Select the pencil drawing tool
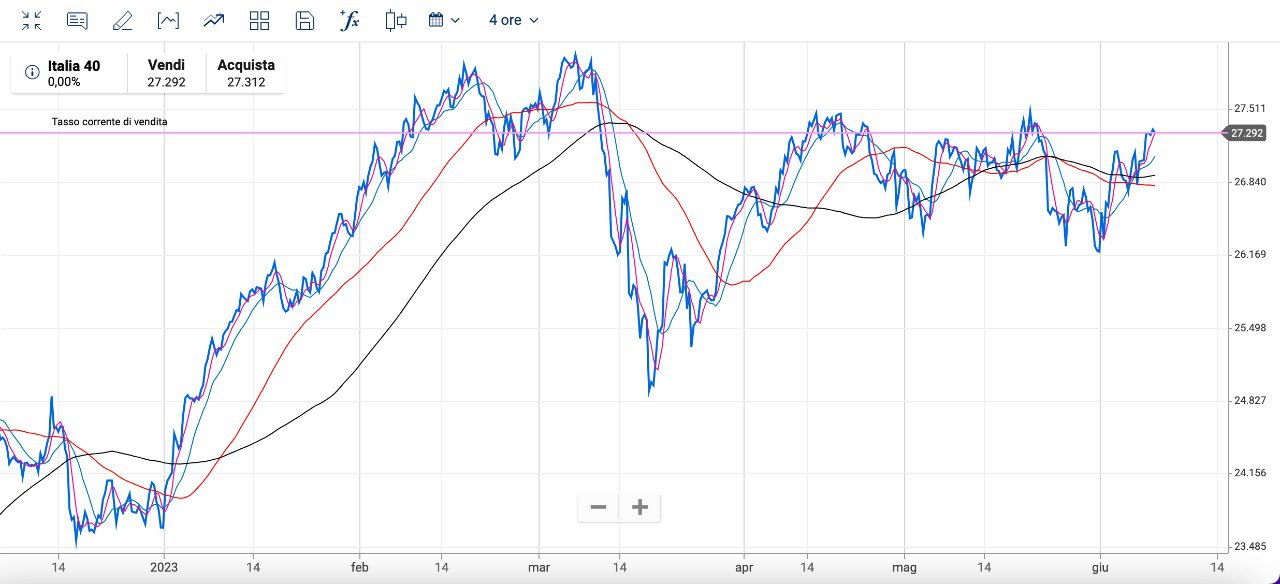Screen dimensions: 1280x584 click(x=122, y=20)
